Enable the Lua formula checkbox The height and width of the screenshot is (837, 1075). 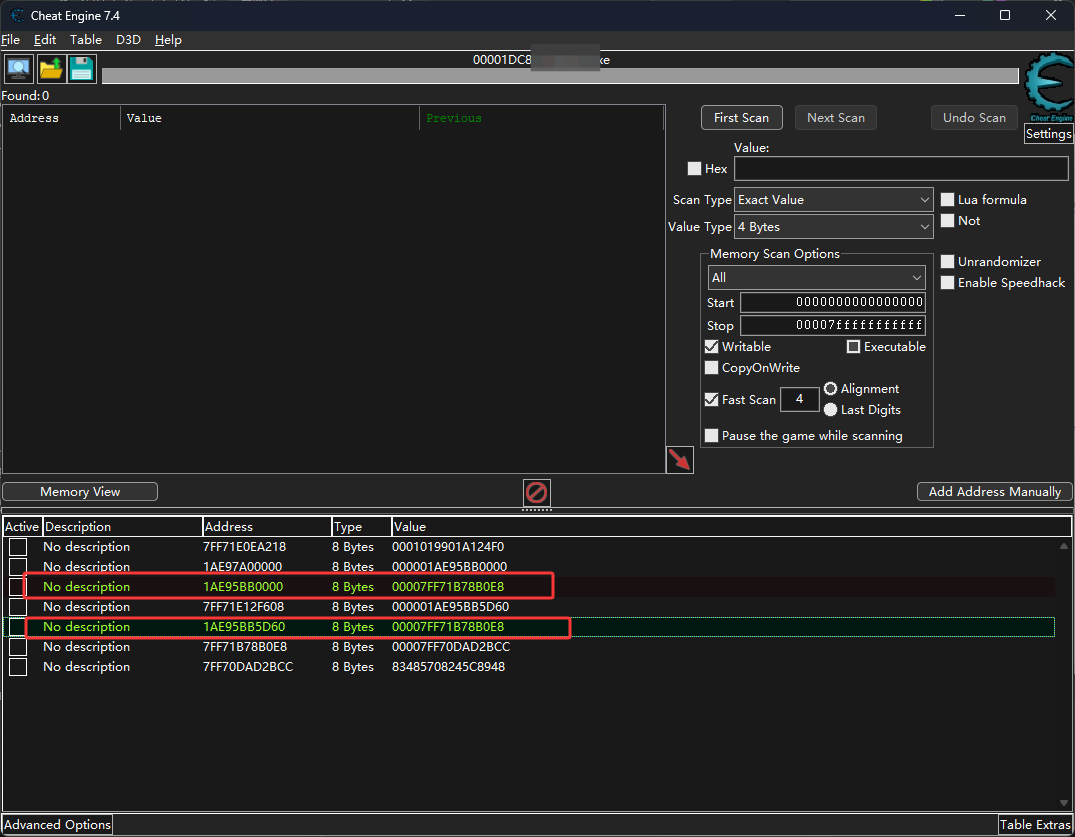[x=947, y=199]
